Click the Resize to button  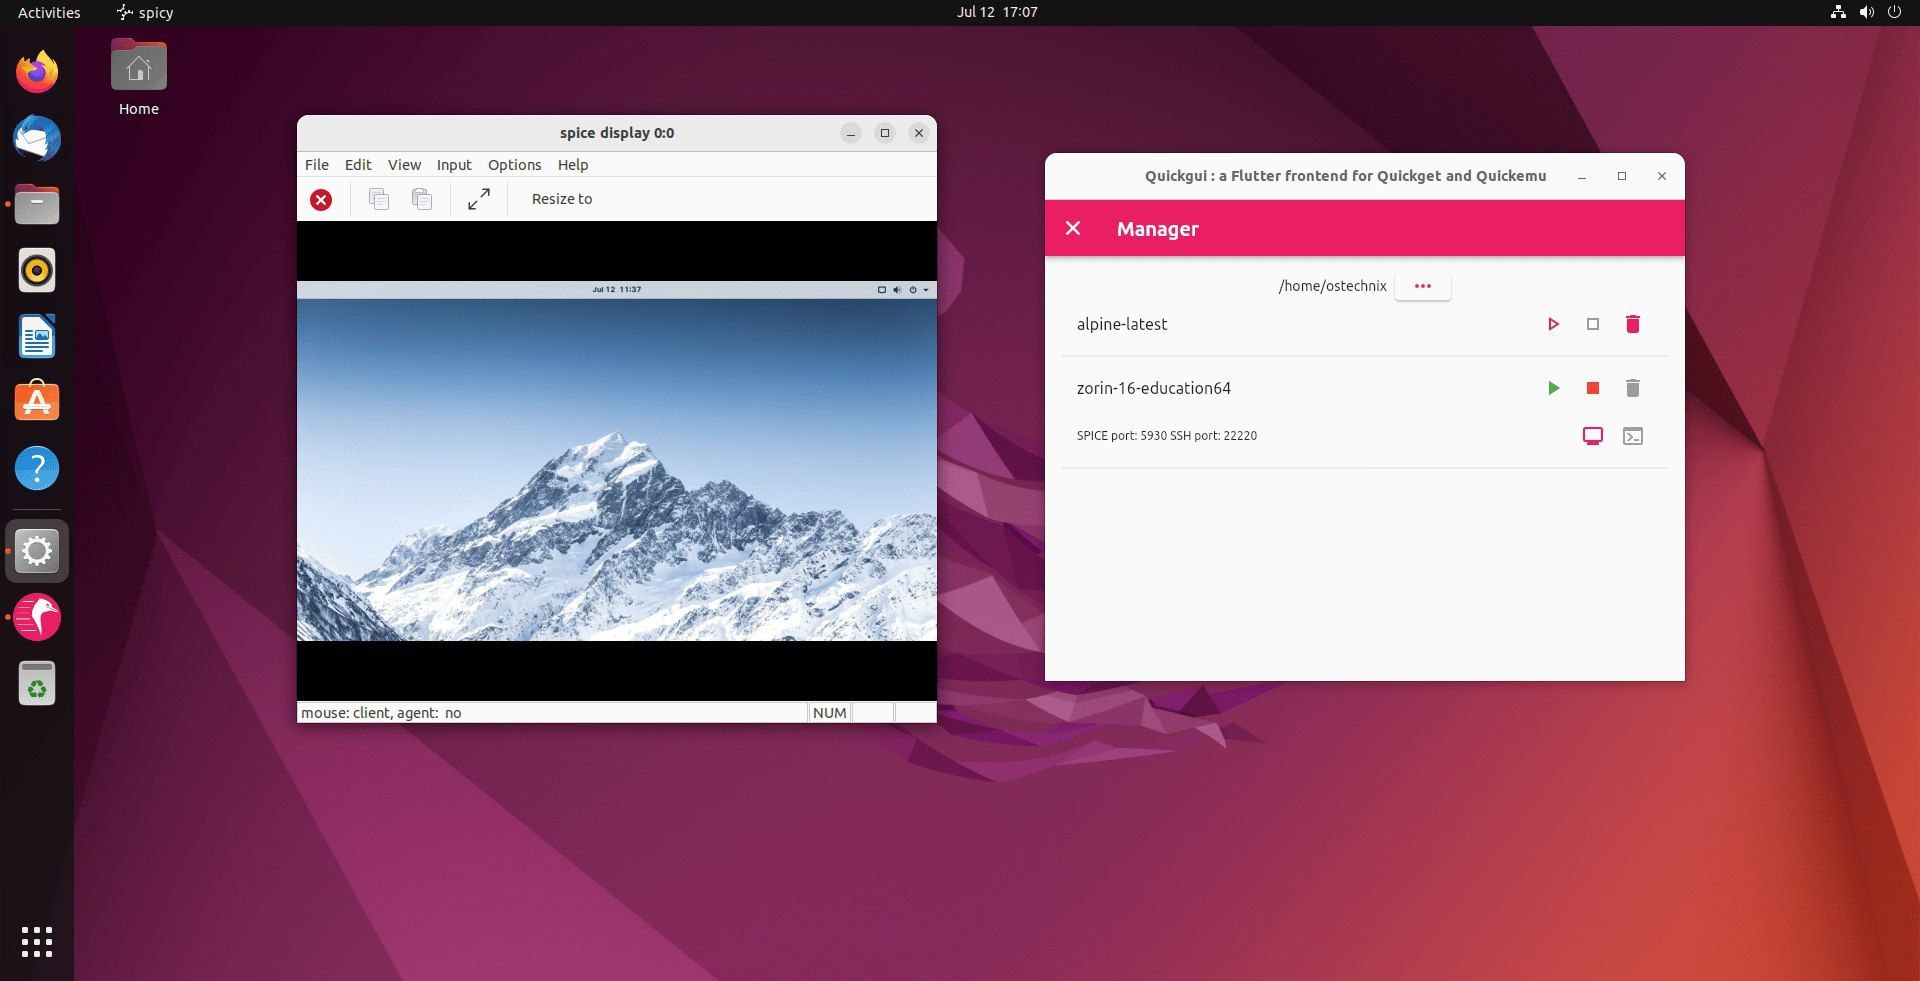click(x=561, y=199)
